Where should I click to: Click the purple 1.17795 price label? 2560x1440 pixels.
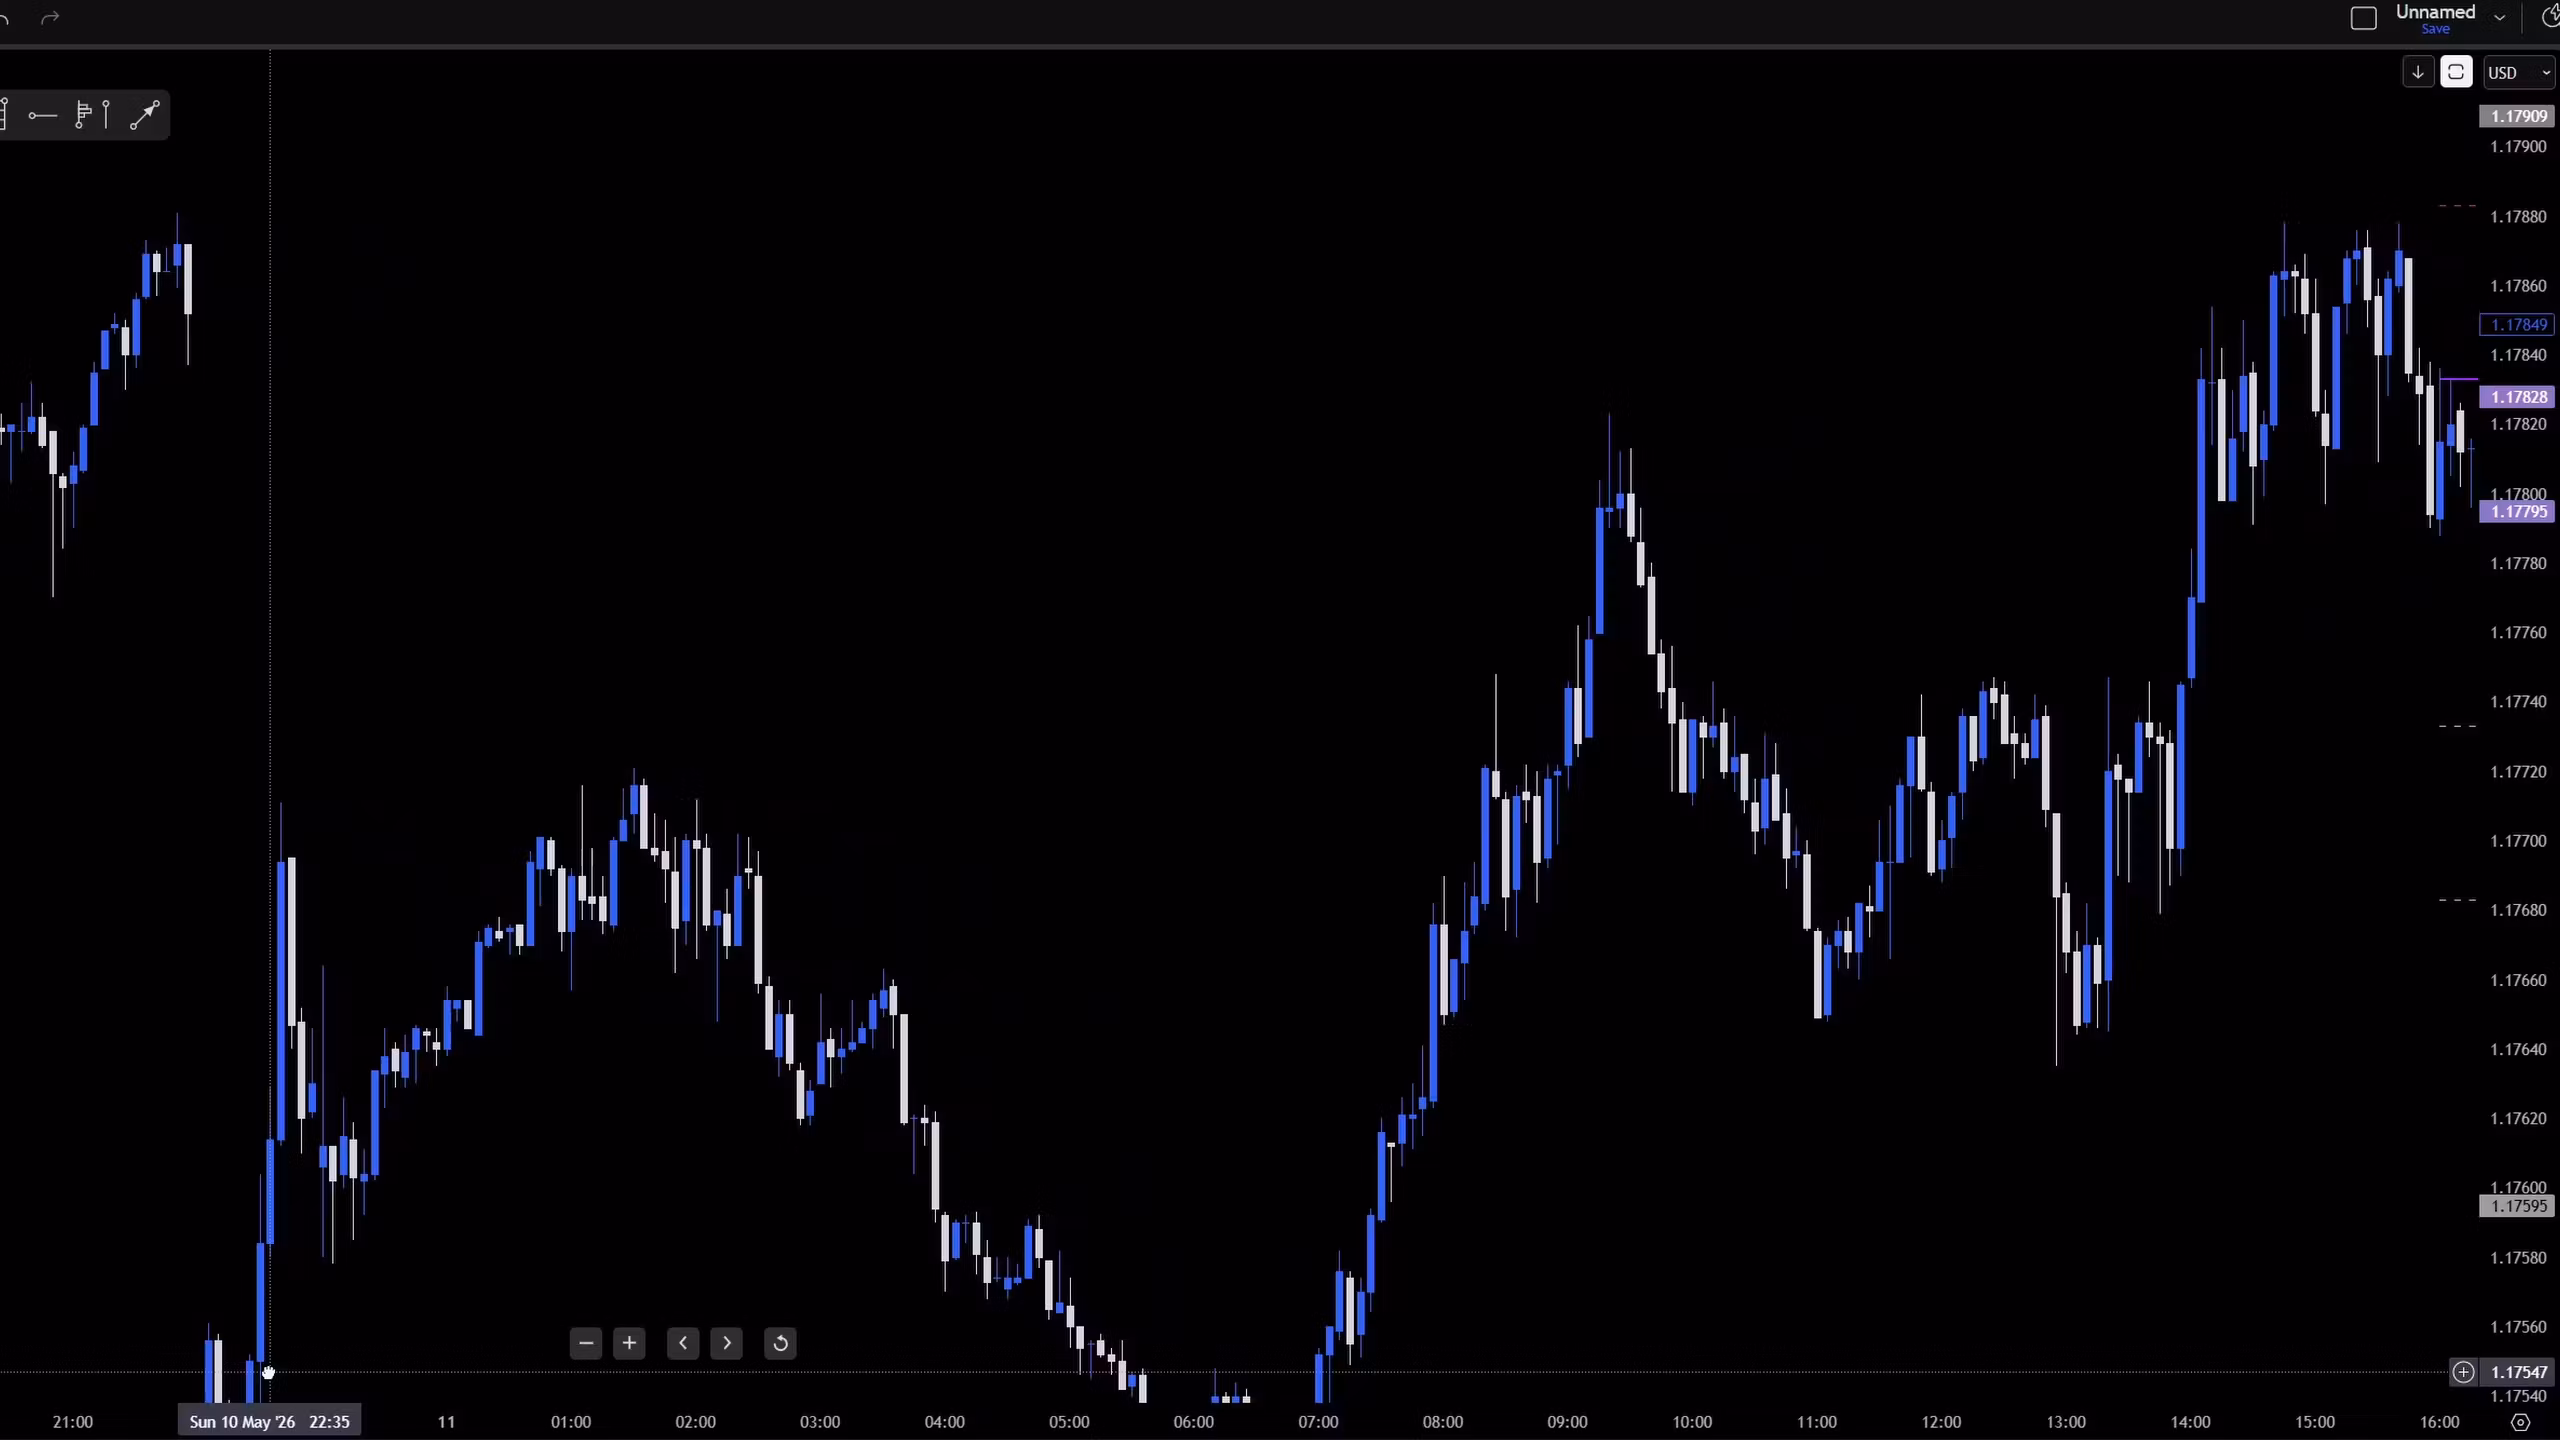click(x=2518, y=512)
